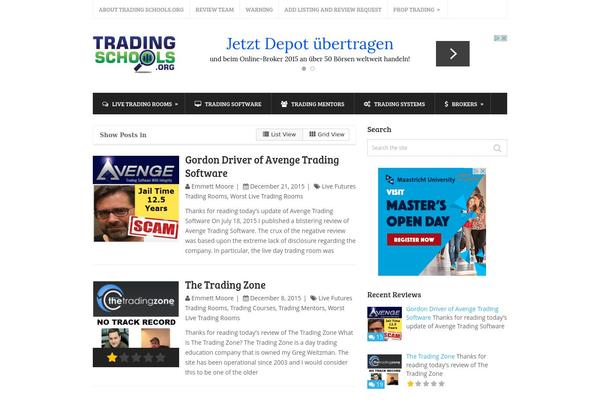Open The Trading Zone link in Recent Reviews
This screenshot has width=600, height=400.
point(430,356)
